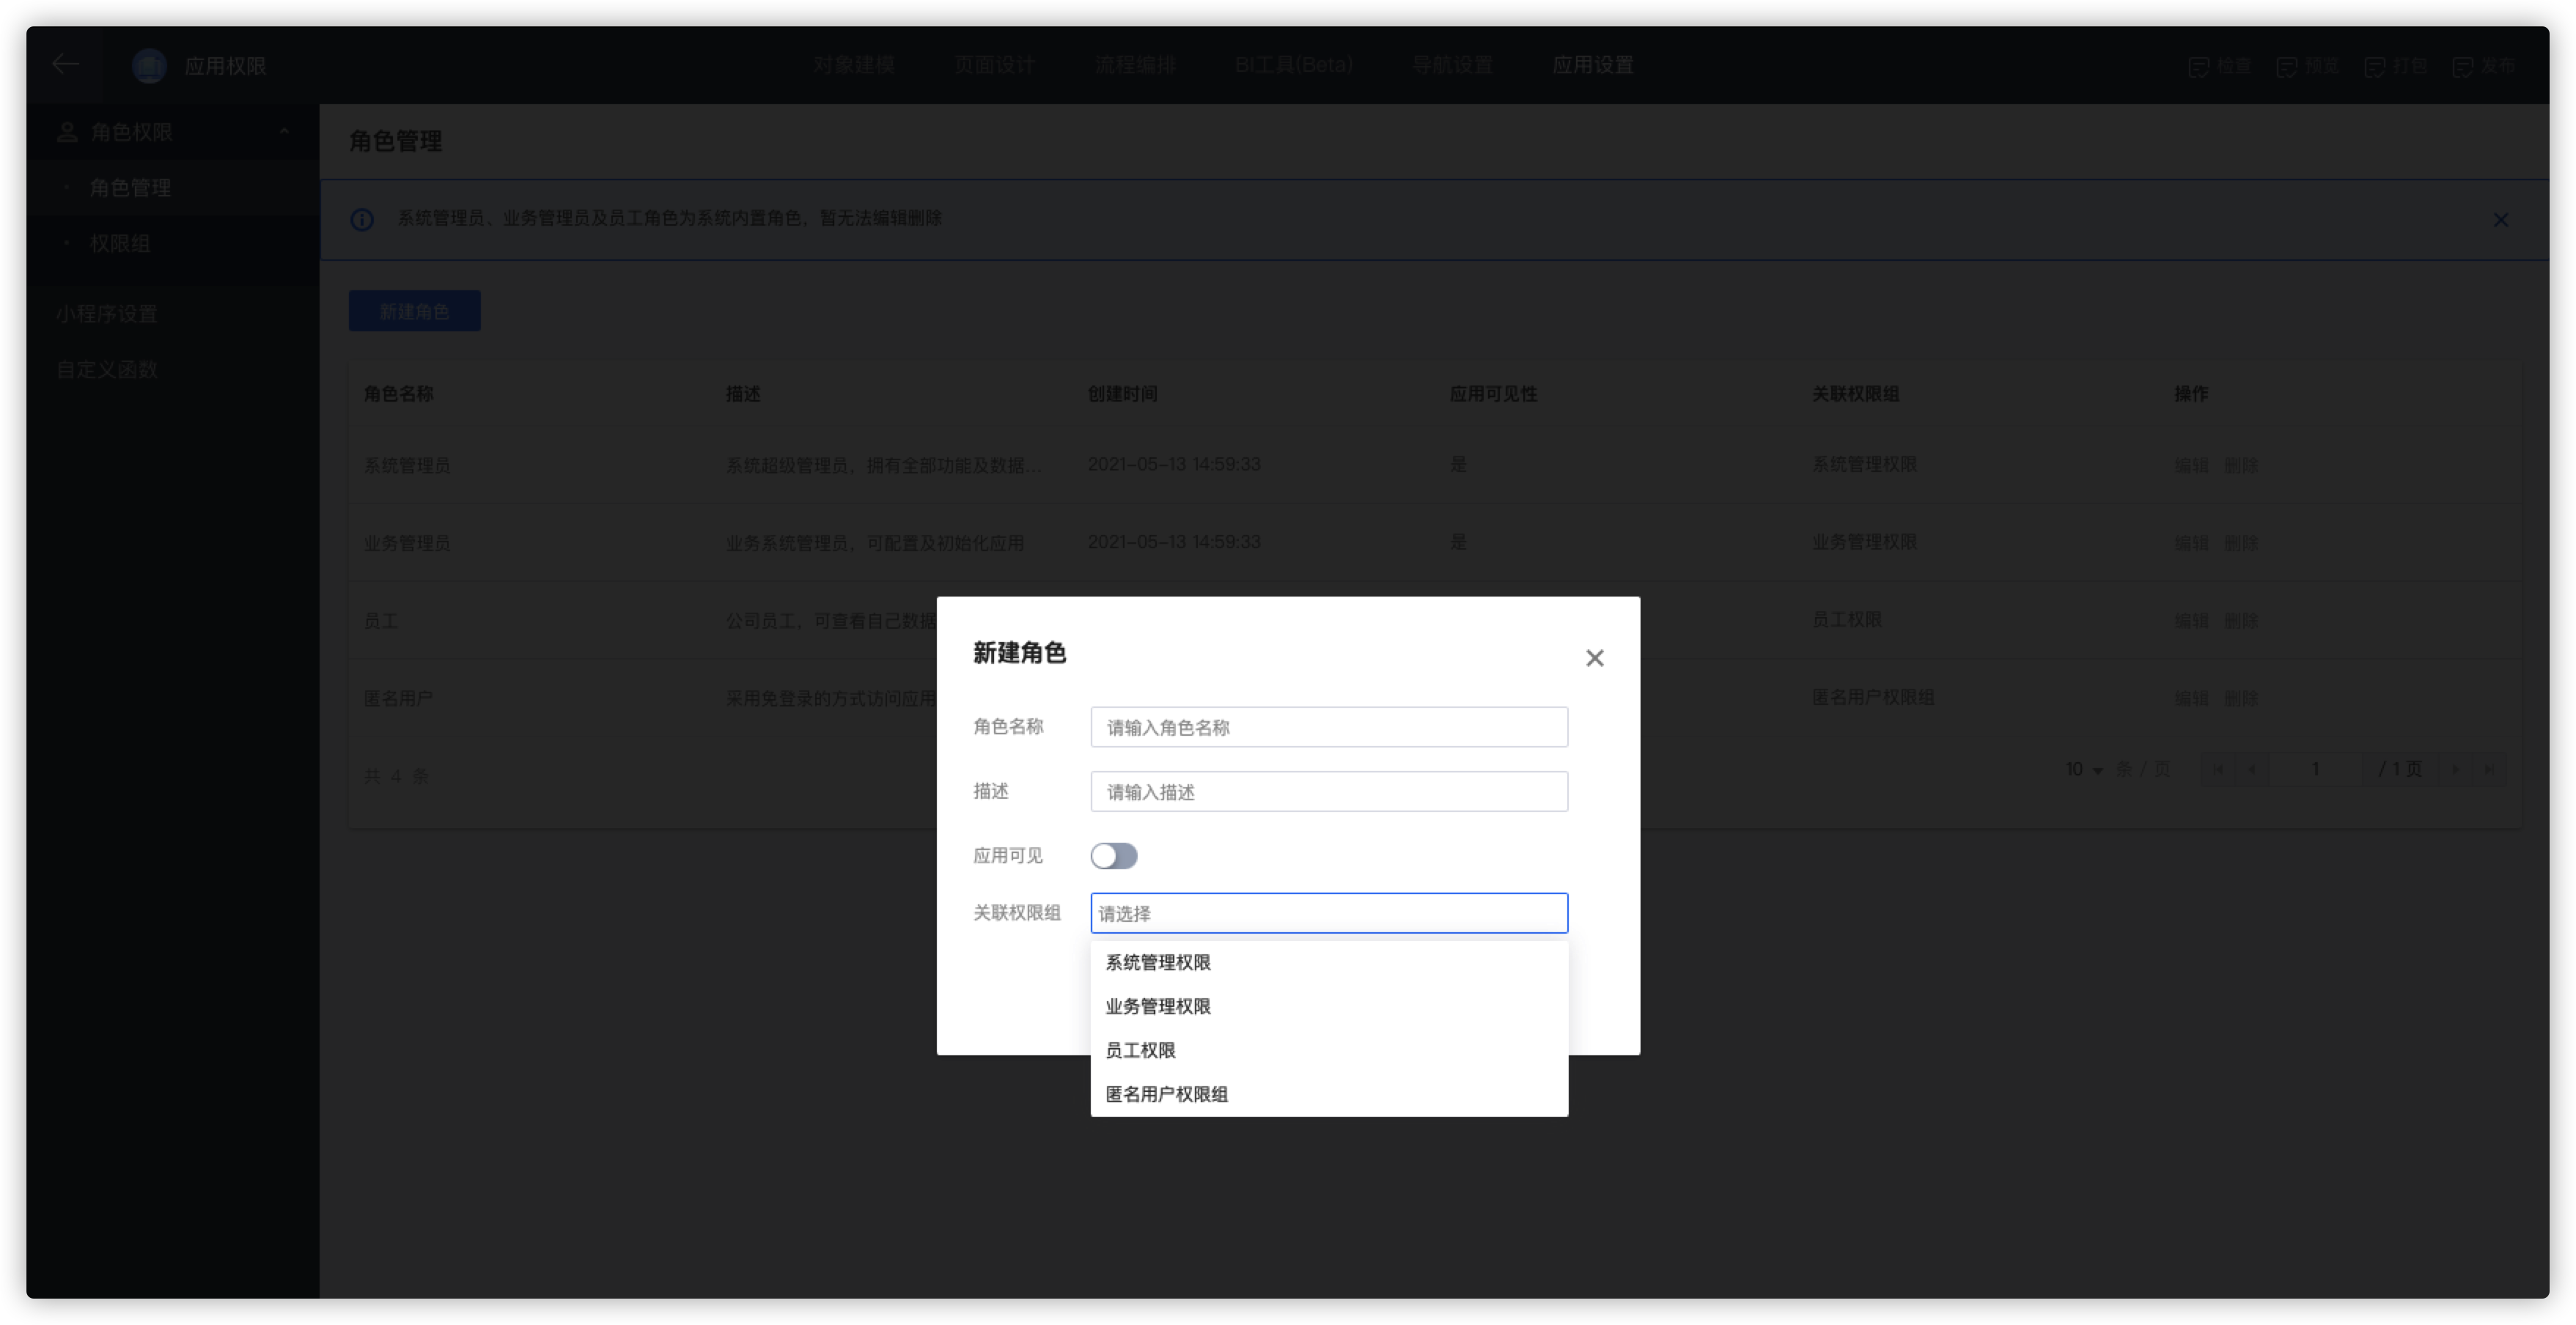Image resolution: width=2576 pixels, height=1325 pixels.
Task: Open the 导航设置 top navigation tab
Action: pyautogui.click(x=1452, y=65)
